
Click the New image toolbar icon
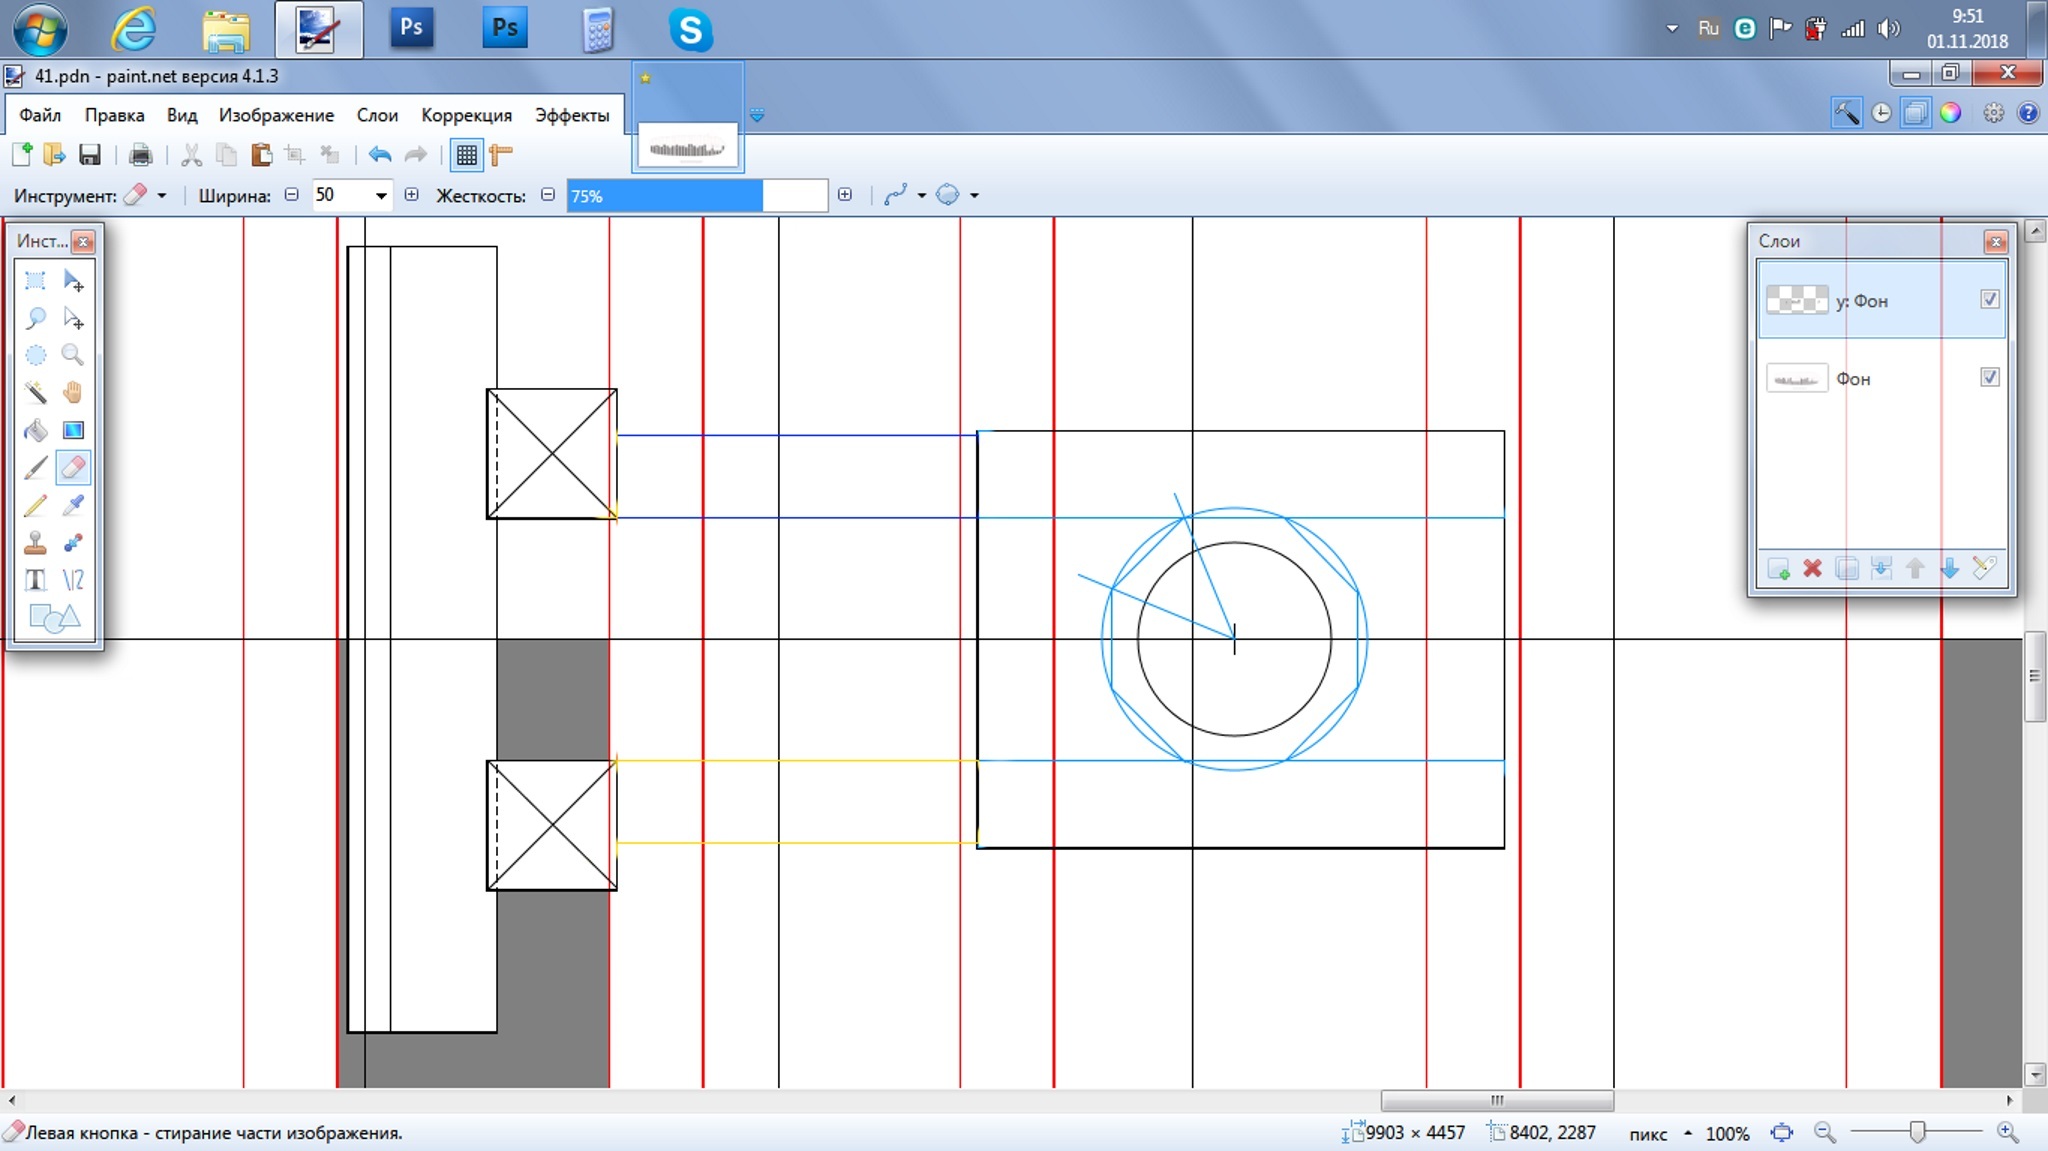click(22, 155)
